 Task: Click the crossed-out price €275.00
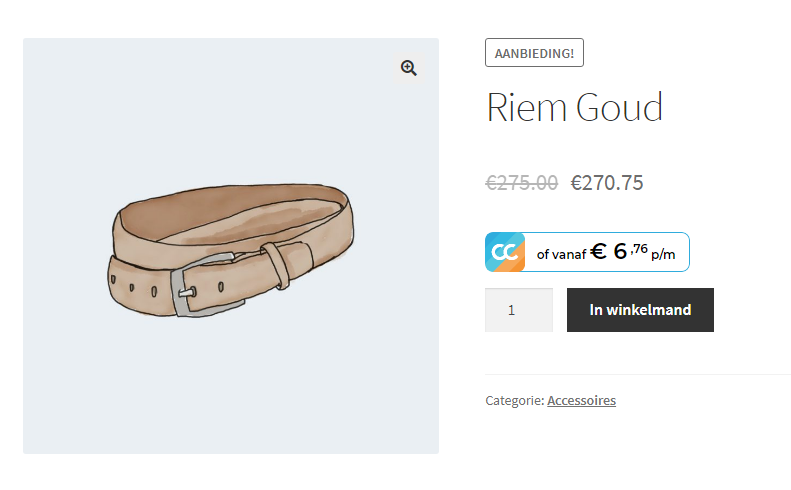[521, 182]
